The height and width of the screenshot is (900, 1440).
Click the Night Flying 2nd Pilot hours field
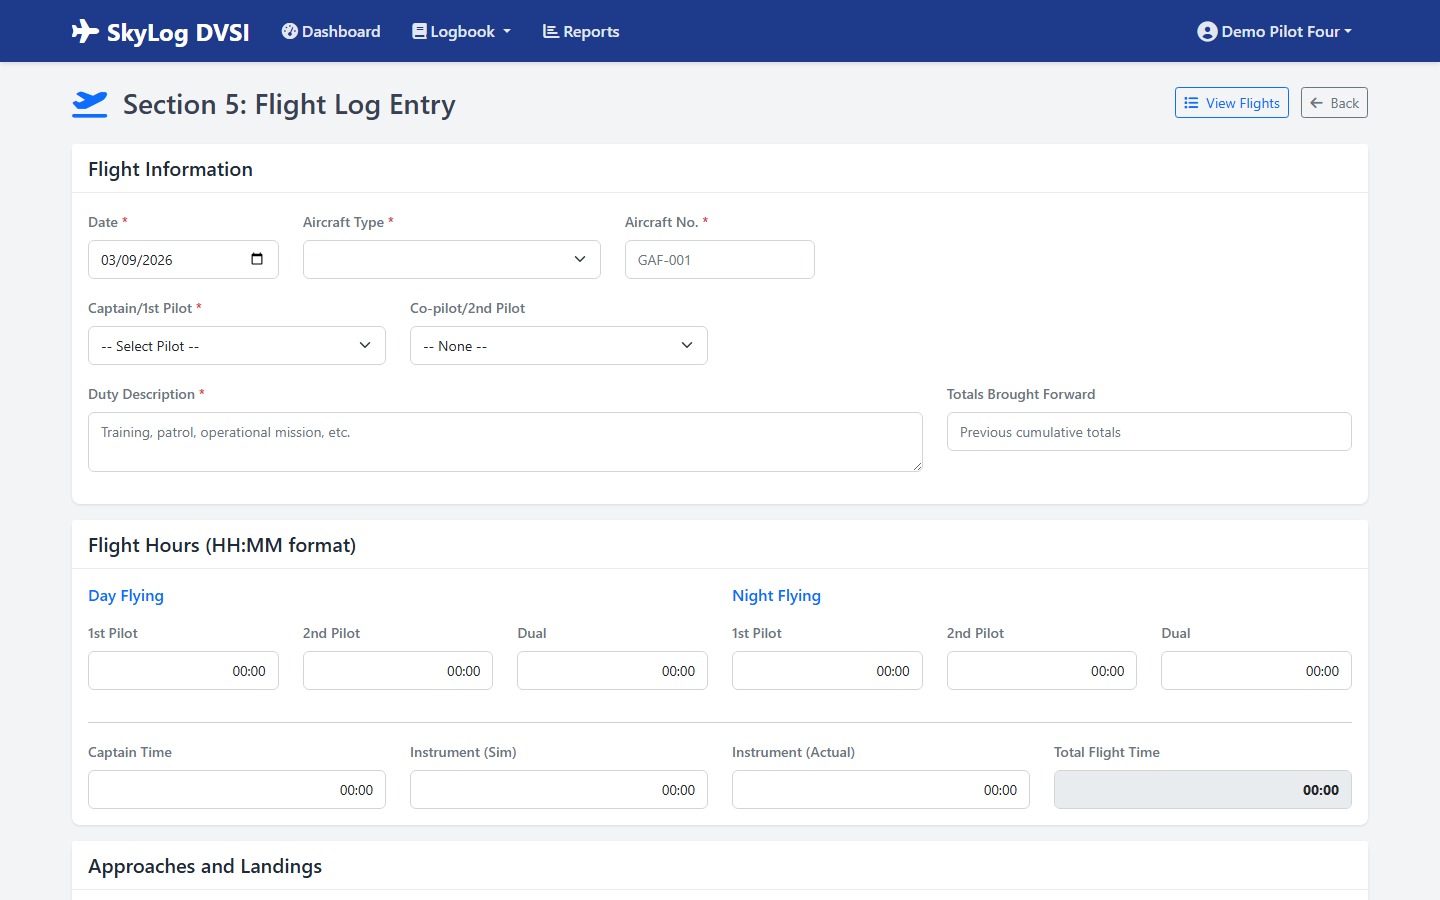coord(1042,671)
